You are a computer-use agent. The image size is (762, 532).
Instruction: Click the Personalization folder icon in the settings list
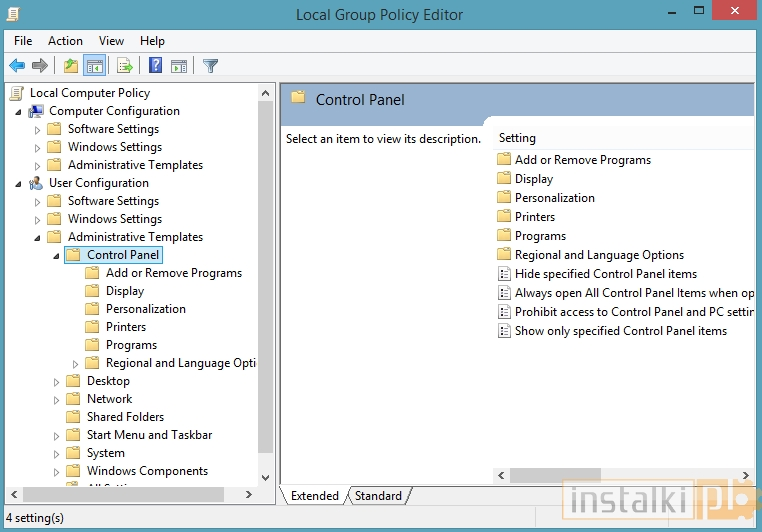[x=504, y=197]
